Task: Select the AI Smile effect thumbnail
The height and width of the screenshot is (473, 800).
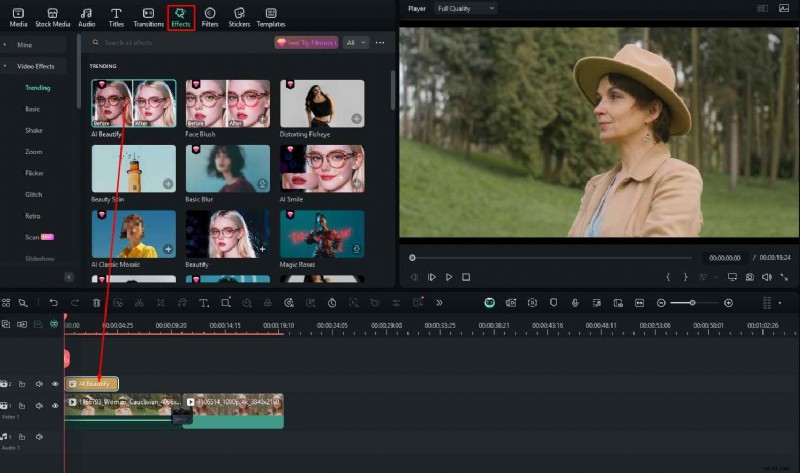Action: (x=322, y=168)
